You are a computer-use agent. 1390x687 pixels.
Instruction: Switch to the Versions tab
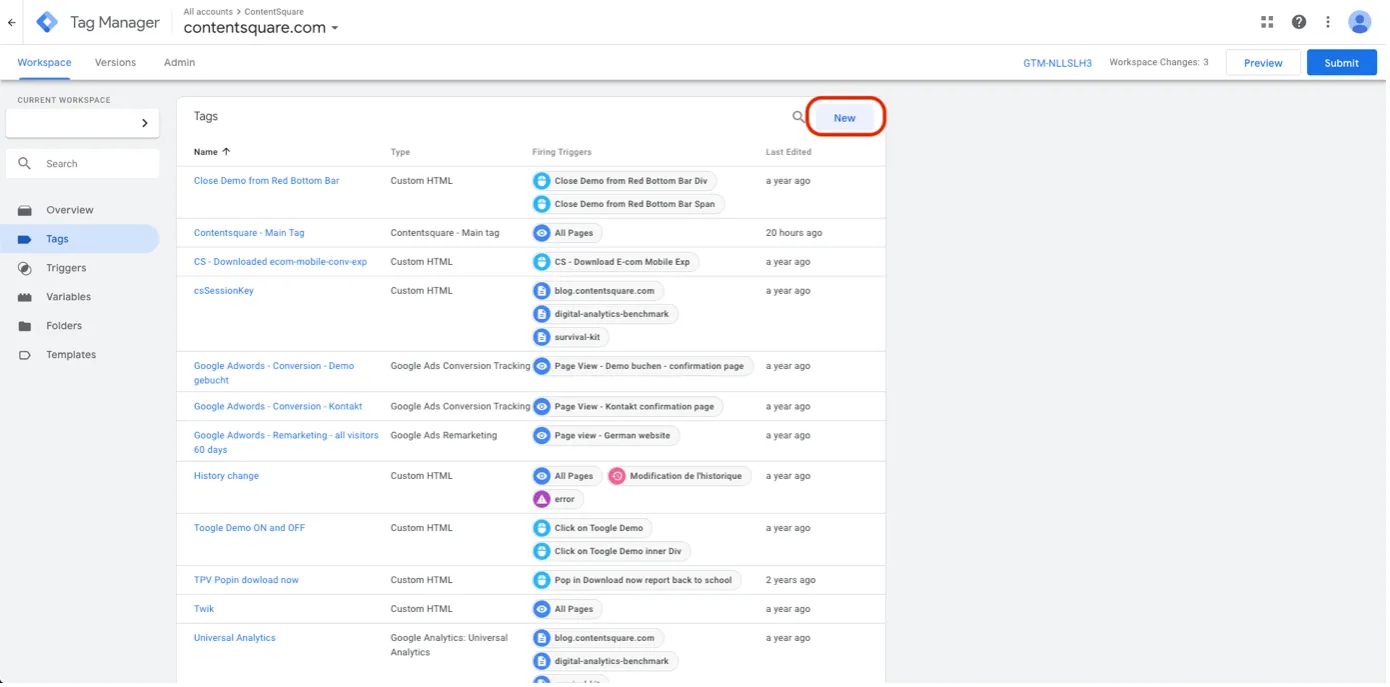pos(115,62)
